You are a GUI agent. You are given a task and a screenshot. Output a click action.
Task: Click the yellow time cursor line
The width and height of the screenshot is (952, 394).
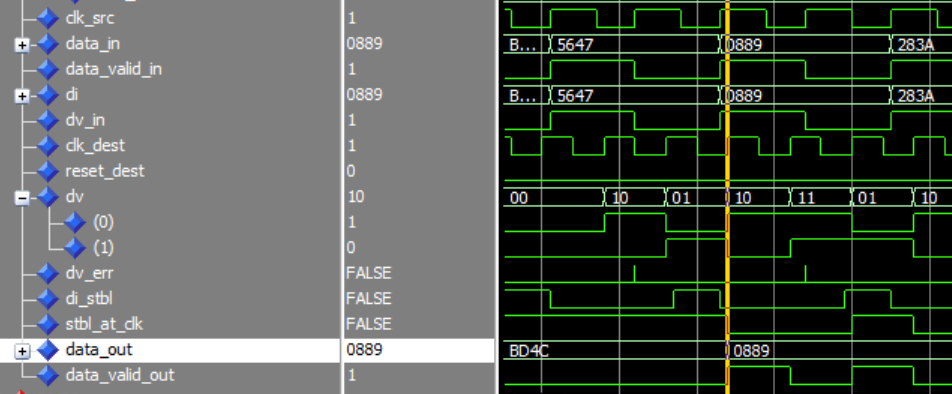(x=727, y=197)
